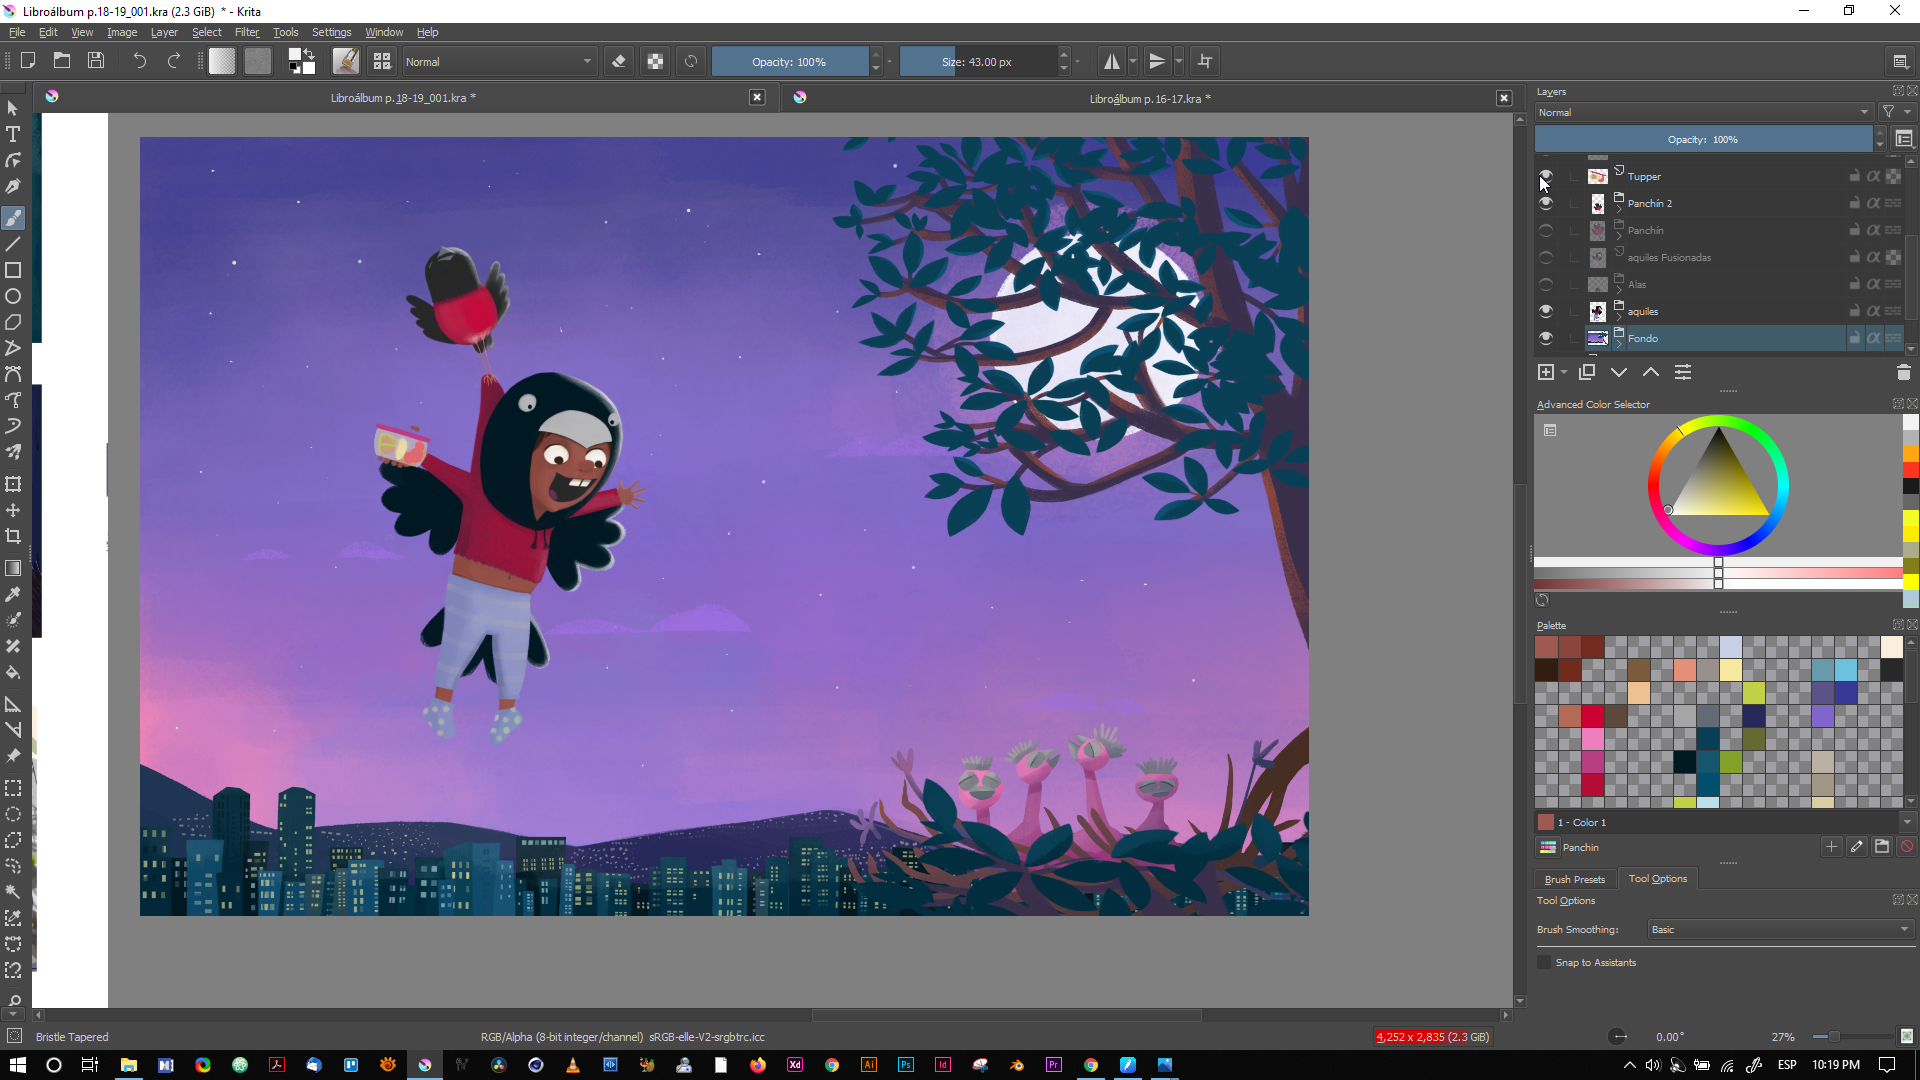Open the fill gradients swatch
The image size is (1920, 1080).
(x=222, y=61)
